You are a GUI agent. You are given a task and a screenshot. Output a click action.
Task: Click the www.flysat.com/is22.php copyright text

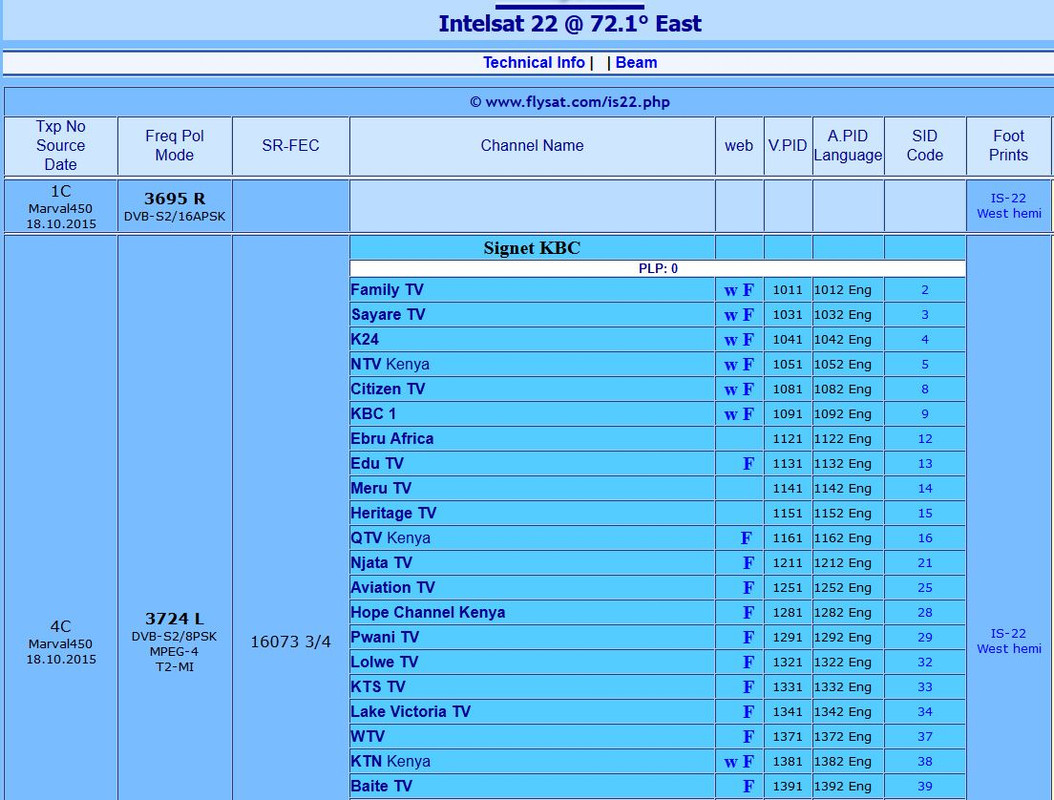pyautogui.click(x=569, y=102)
